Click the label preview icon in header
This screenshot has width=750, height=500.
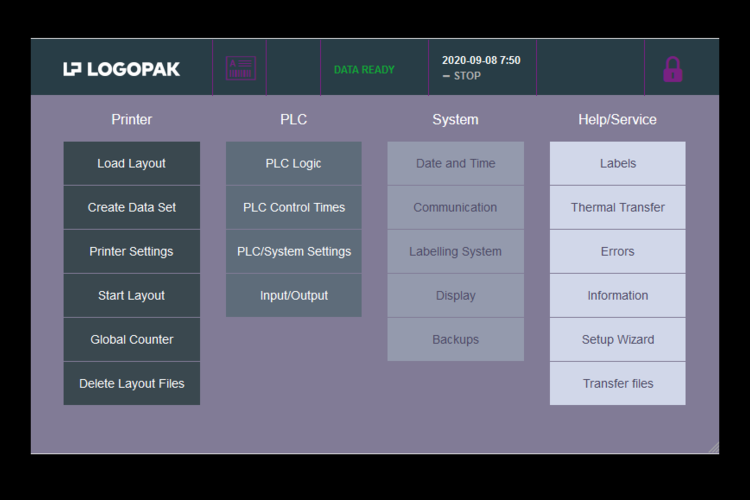[240, 68]
